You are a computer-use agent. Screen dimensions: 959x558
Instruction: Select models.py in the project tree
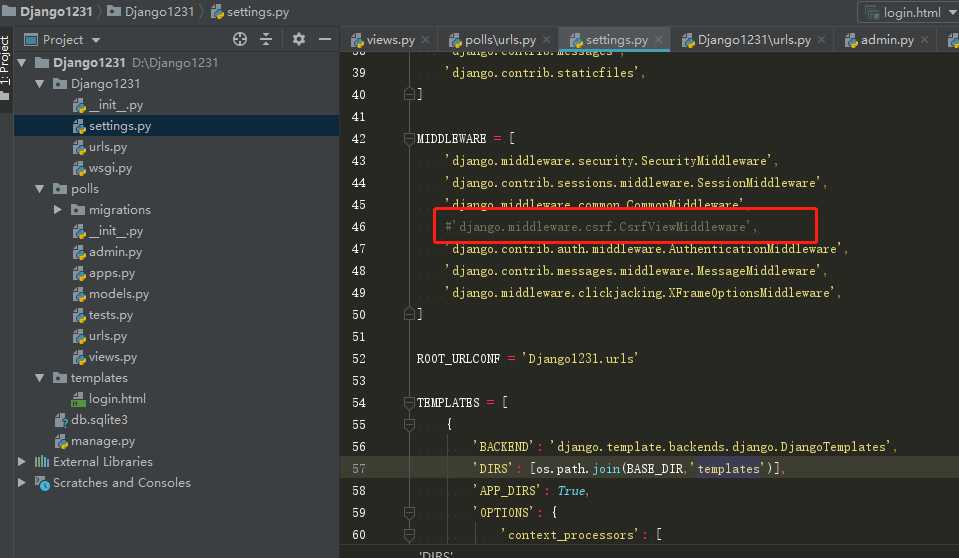tap(118, 294)
